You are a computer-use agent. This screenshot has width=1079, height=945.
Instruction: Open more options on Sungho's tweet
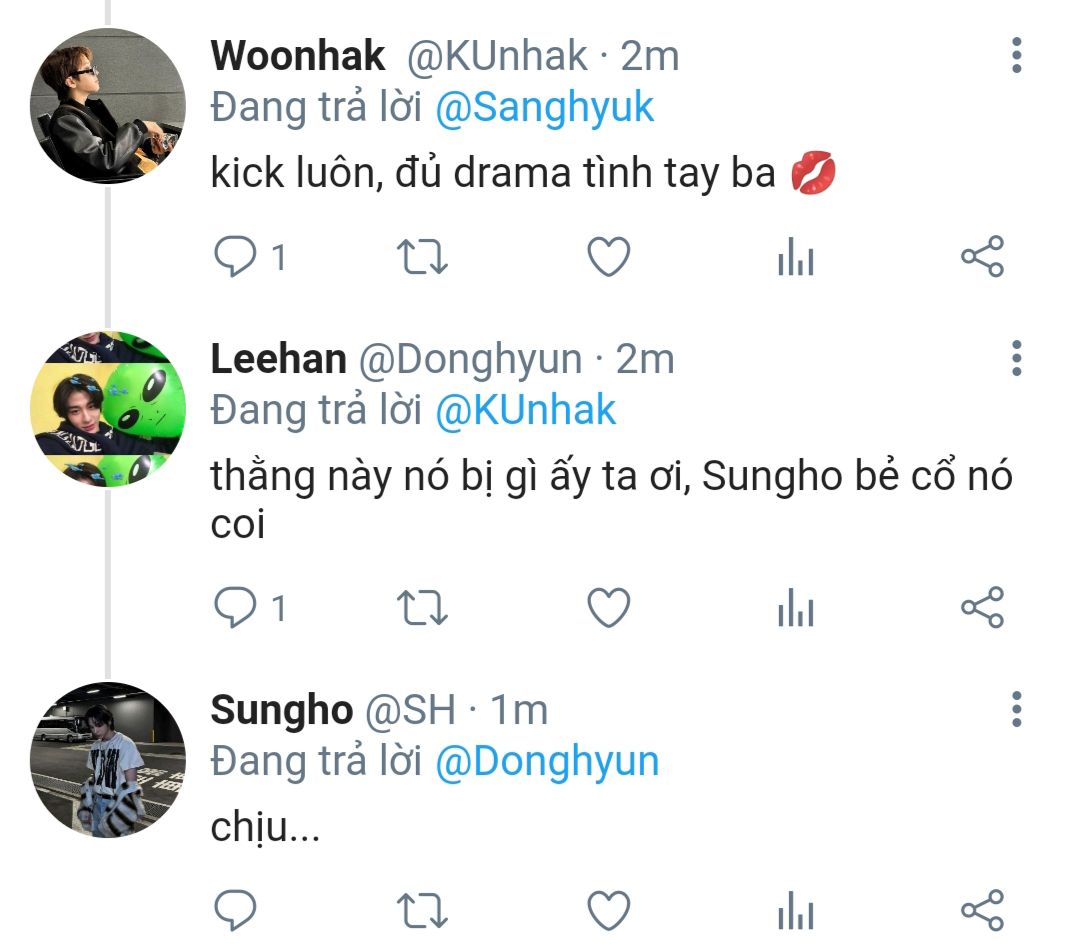(1016, 709)
